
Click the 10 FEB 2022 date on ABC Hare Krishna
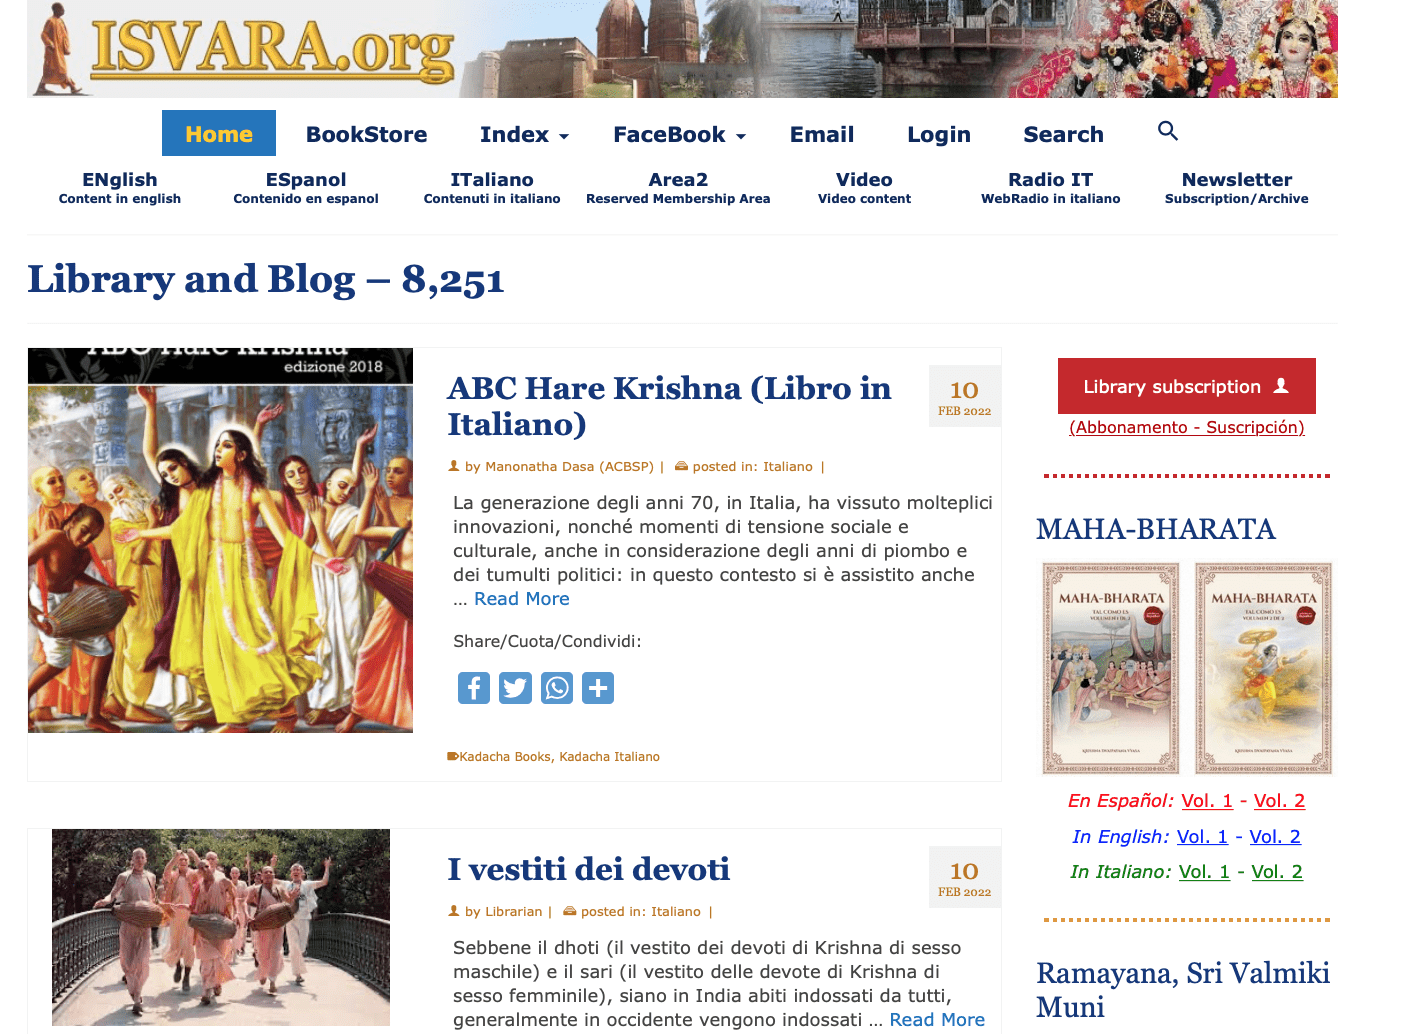click(x=965, y=397)
